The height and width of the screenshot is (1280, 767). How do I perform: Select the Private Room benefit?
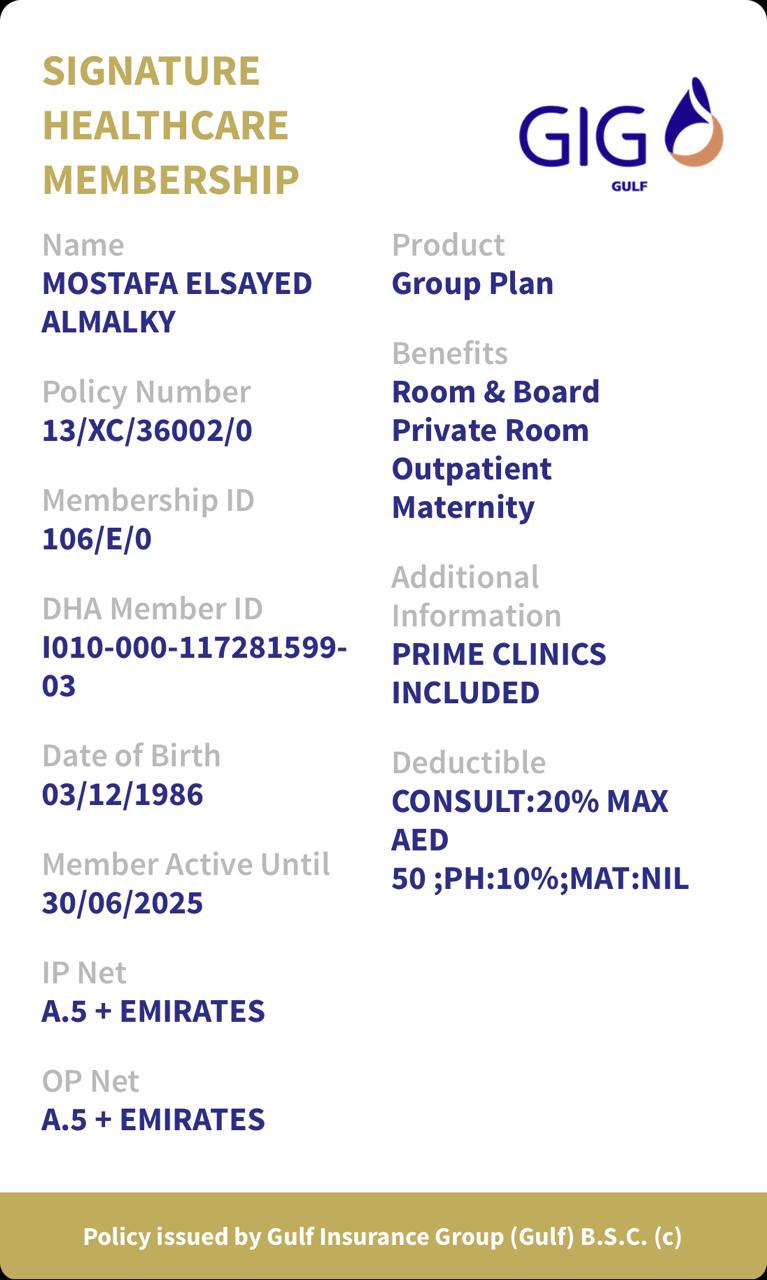click(490, 431)
